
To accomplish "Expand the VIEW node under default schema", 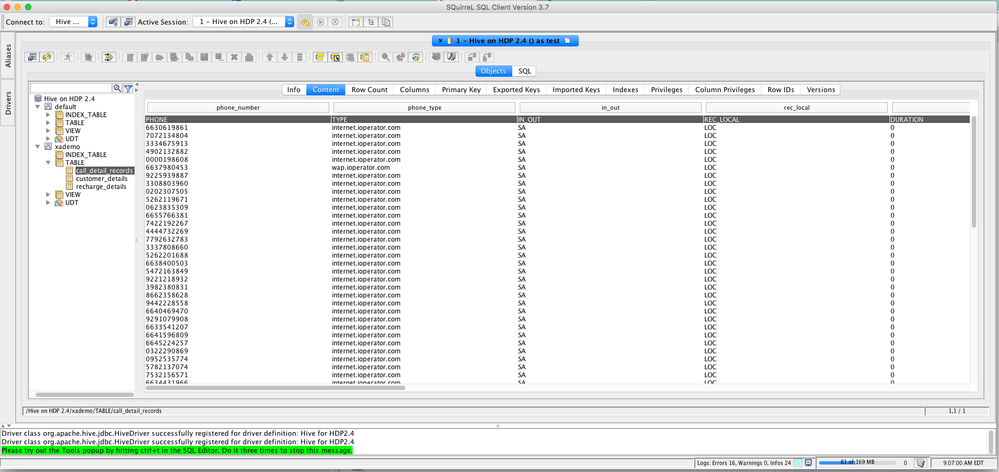I will [x=48, y=131].
